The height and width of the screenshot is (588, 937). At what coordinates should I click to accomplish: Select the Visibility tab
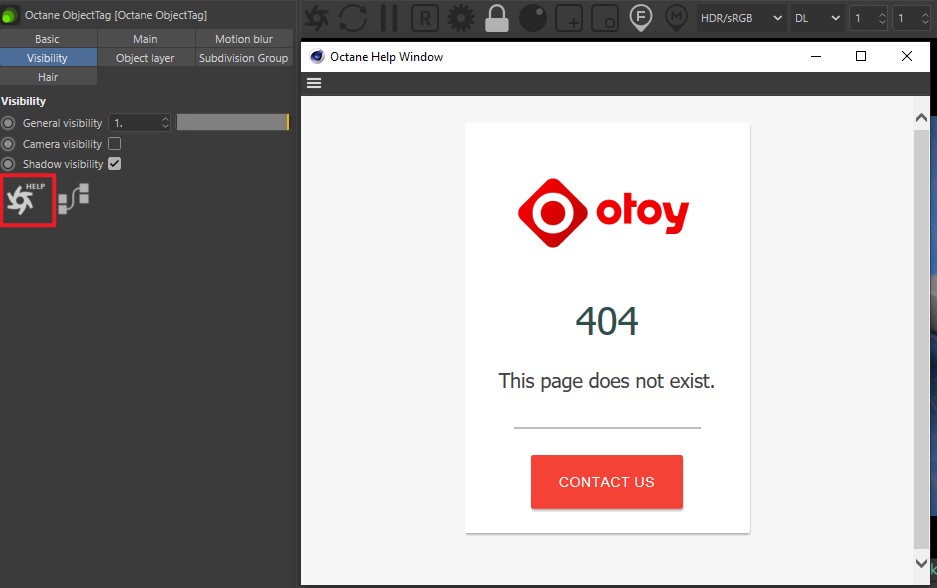click(x=47, y=58)
